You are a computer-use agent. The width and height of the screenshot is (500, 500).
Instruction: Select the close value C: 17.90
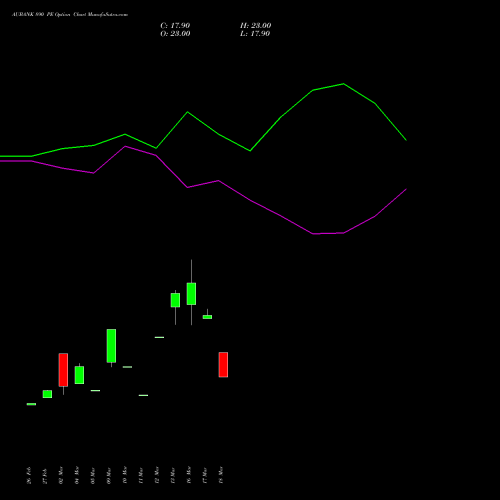[x=175, y=26]
